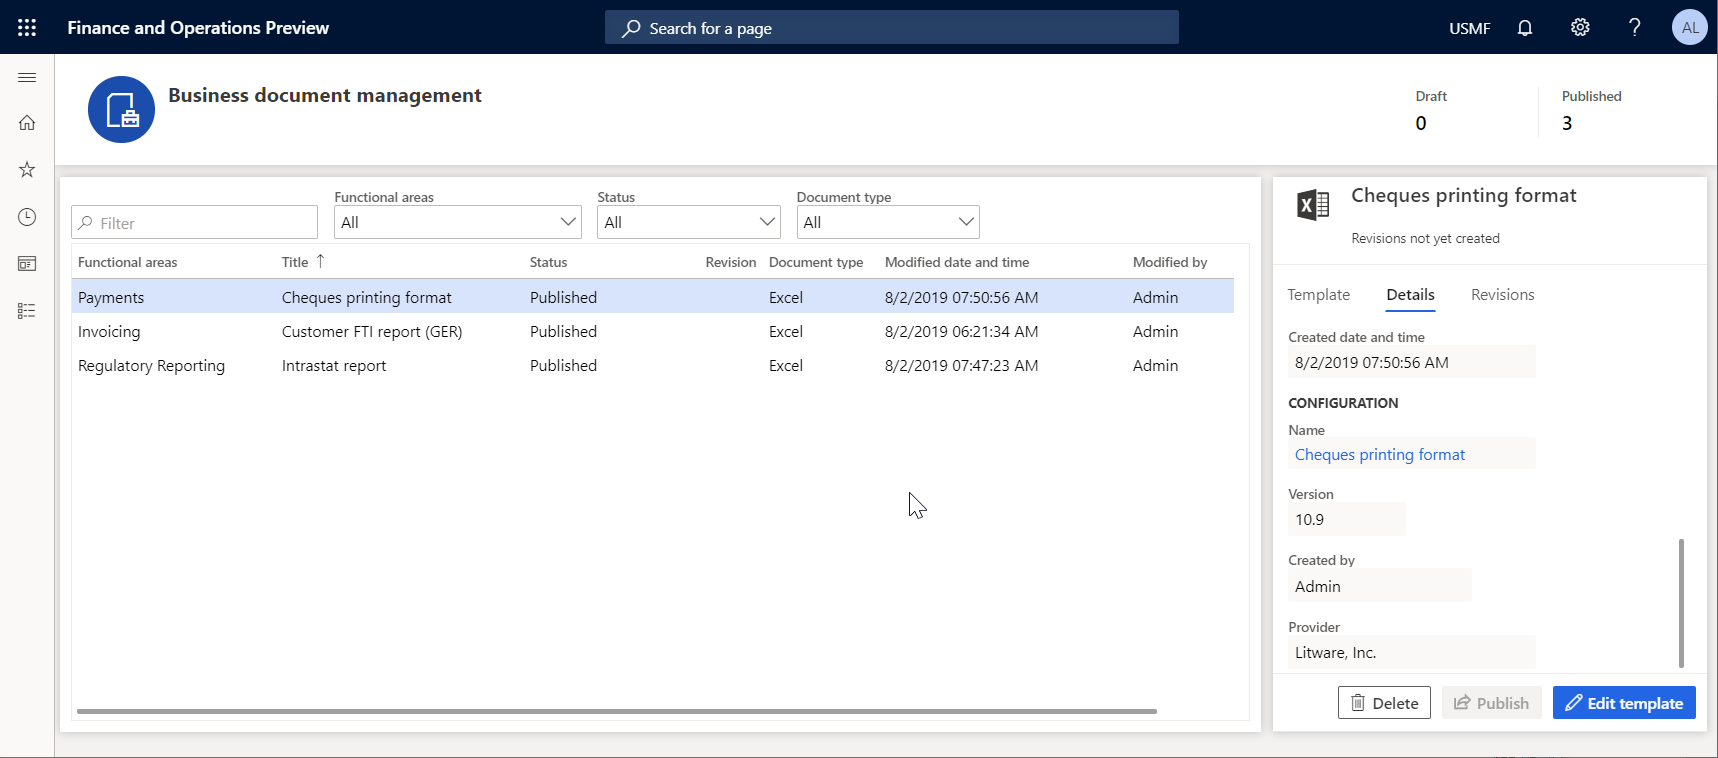Image resolution: width=1718 pixels, height=758 pixels.
Task: Click the Finance and Operations Preview title
Action: point(198,28)
